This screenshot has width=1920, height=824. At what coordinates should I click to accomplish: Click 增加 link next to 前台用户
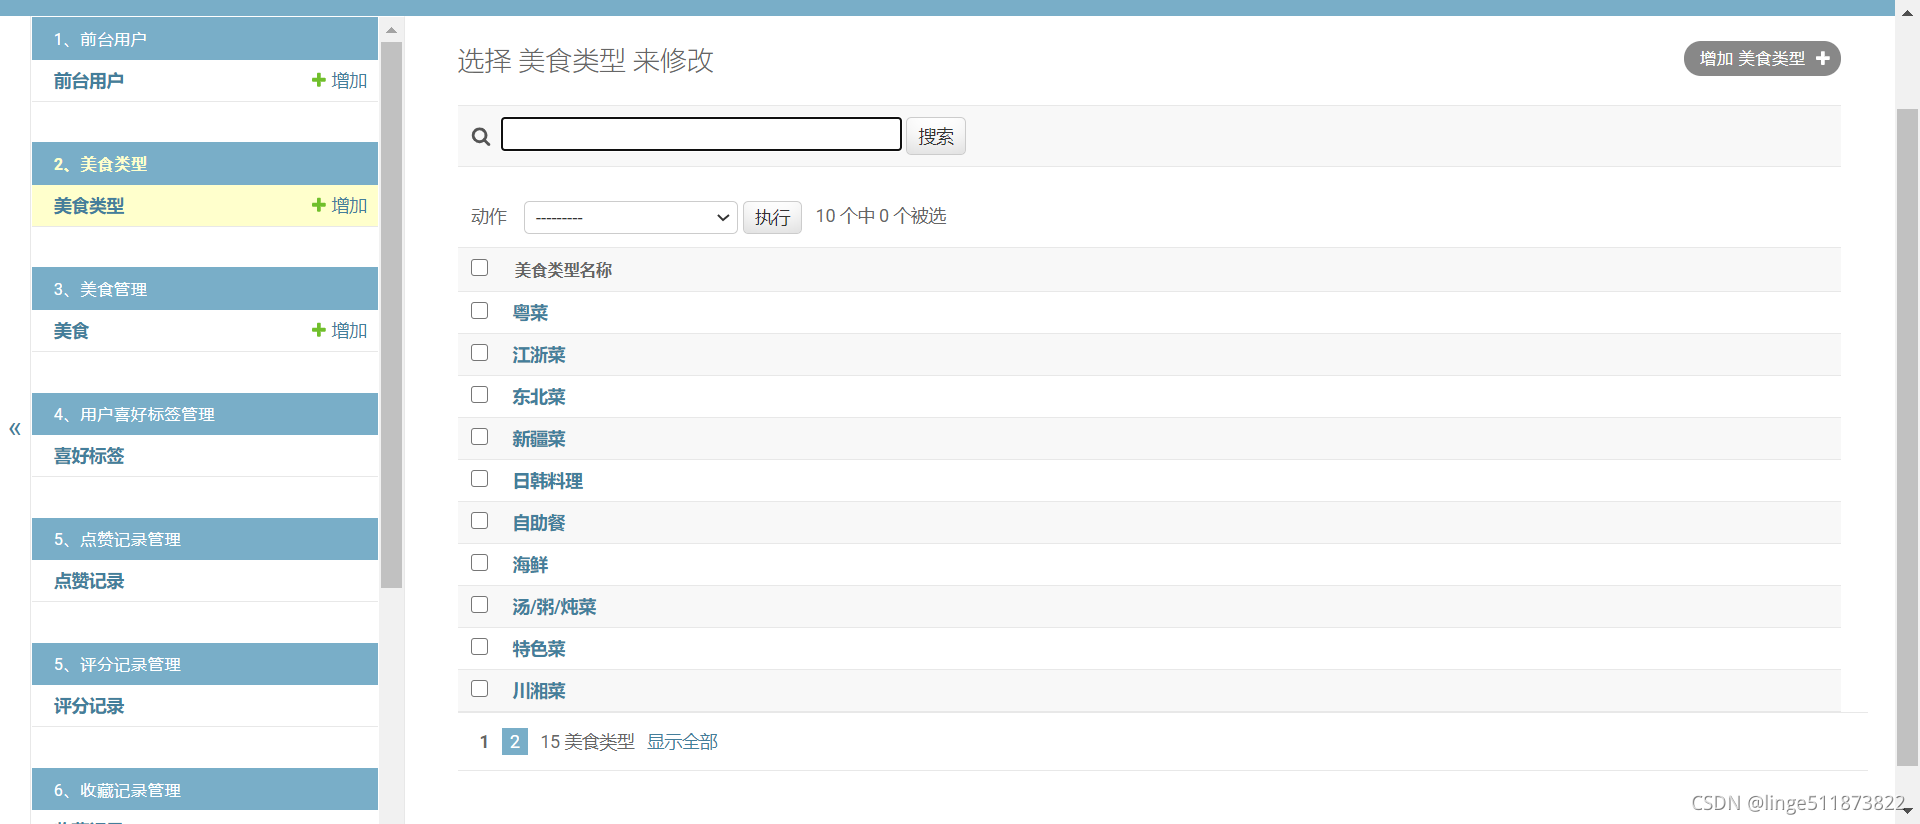pyautogui.click(x=340, y=81)
